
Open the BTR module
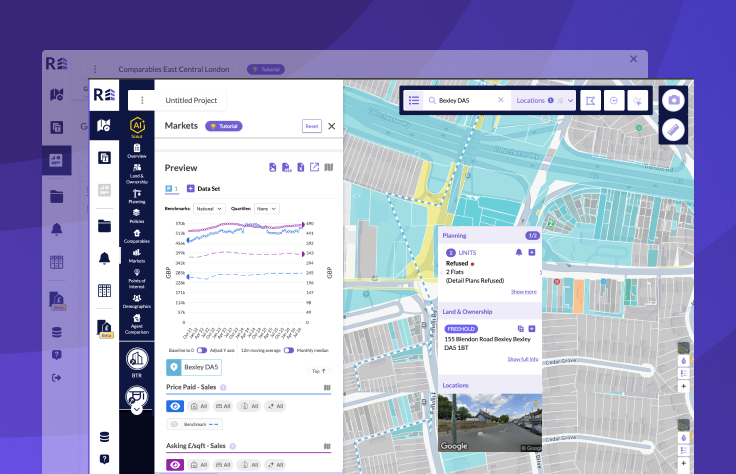tap(137, 362)
